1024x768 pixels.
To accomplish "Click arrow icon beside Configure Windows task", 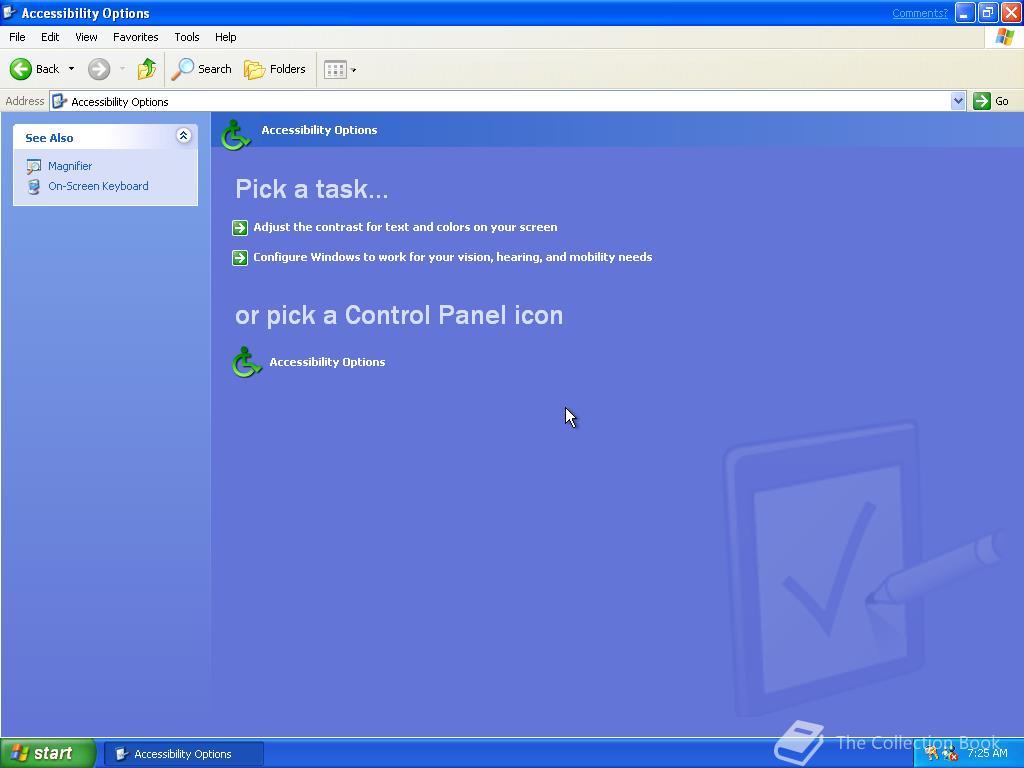I will [x=240, y=258].
